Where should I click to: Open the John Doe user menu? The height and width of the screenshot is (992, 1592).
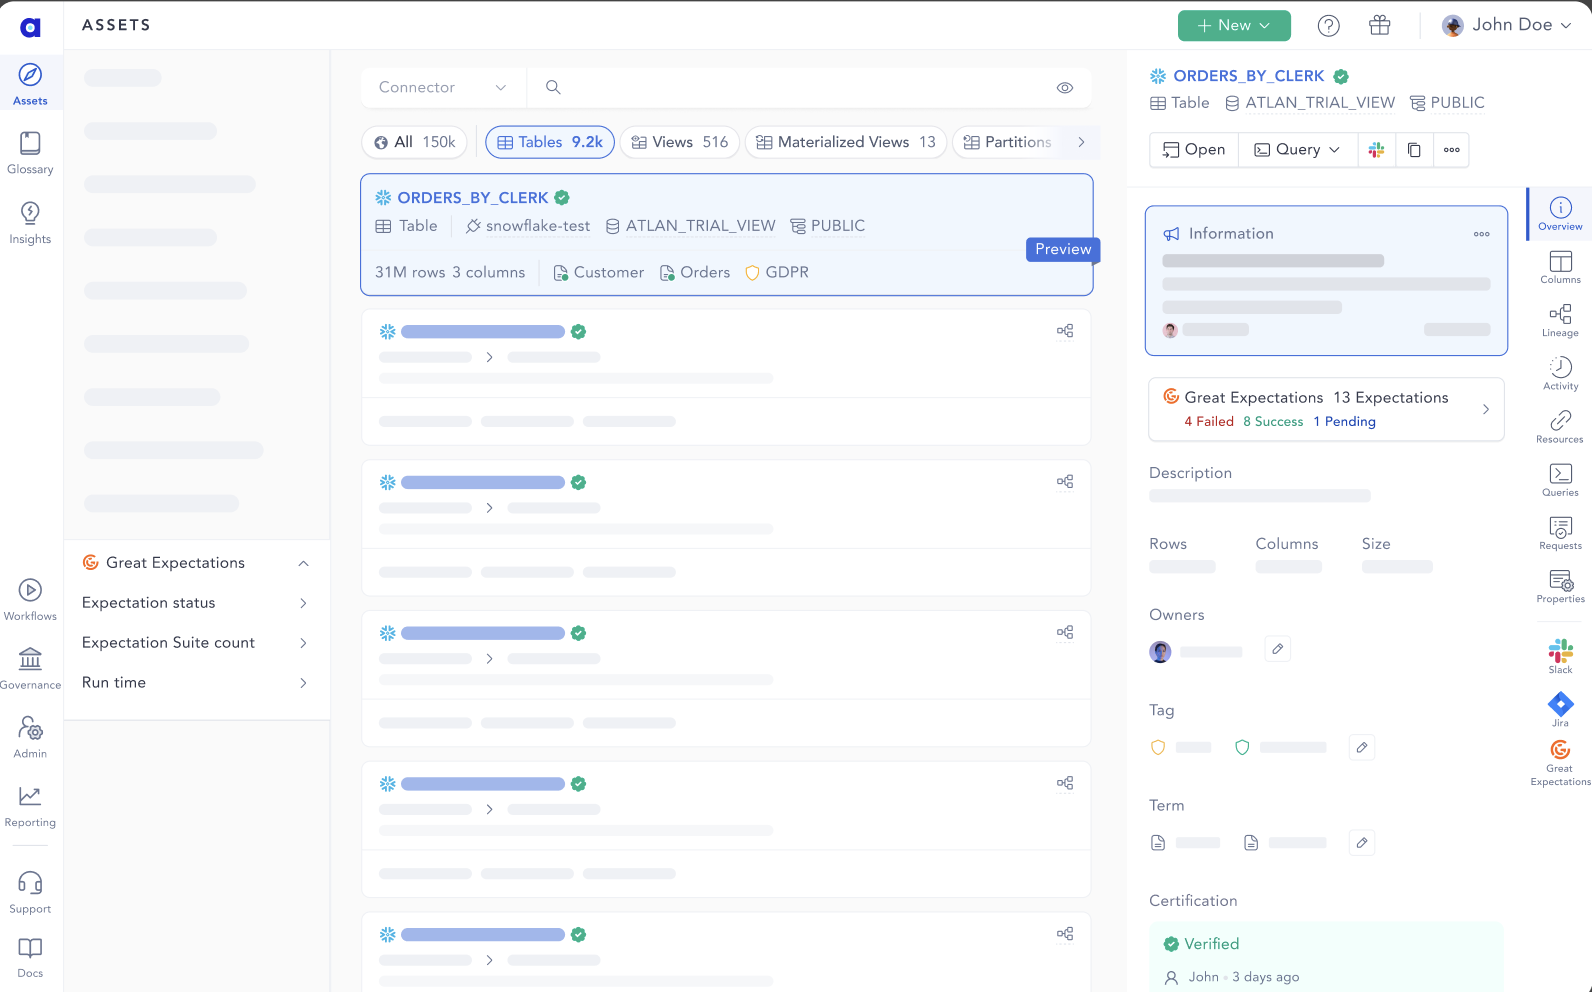(x=1507, y=25)
